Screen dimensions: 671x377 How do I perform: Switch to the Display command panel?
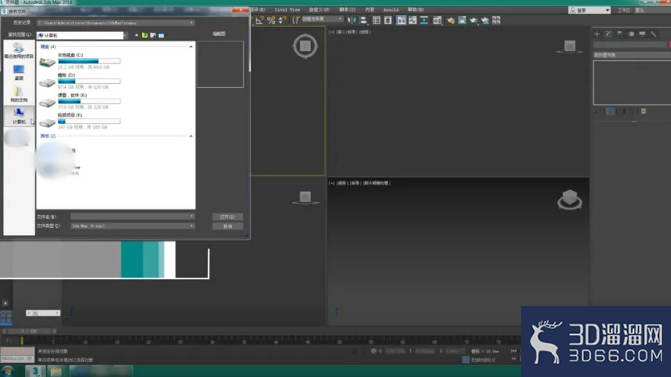click(642, 34)
